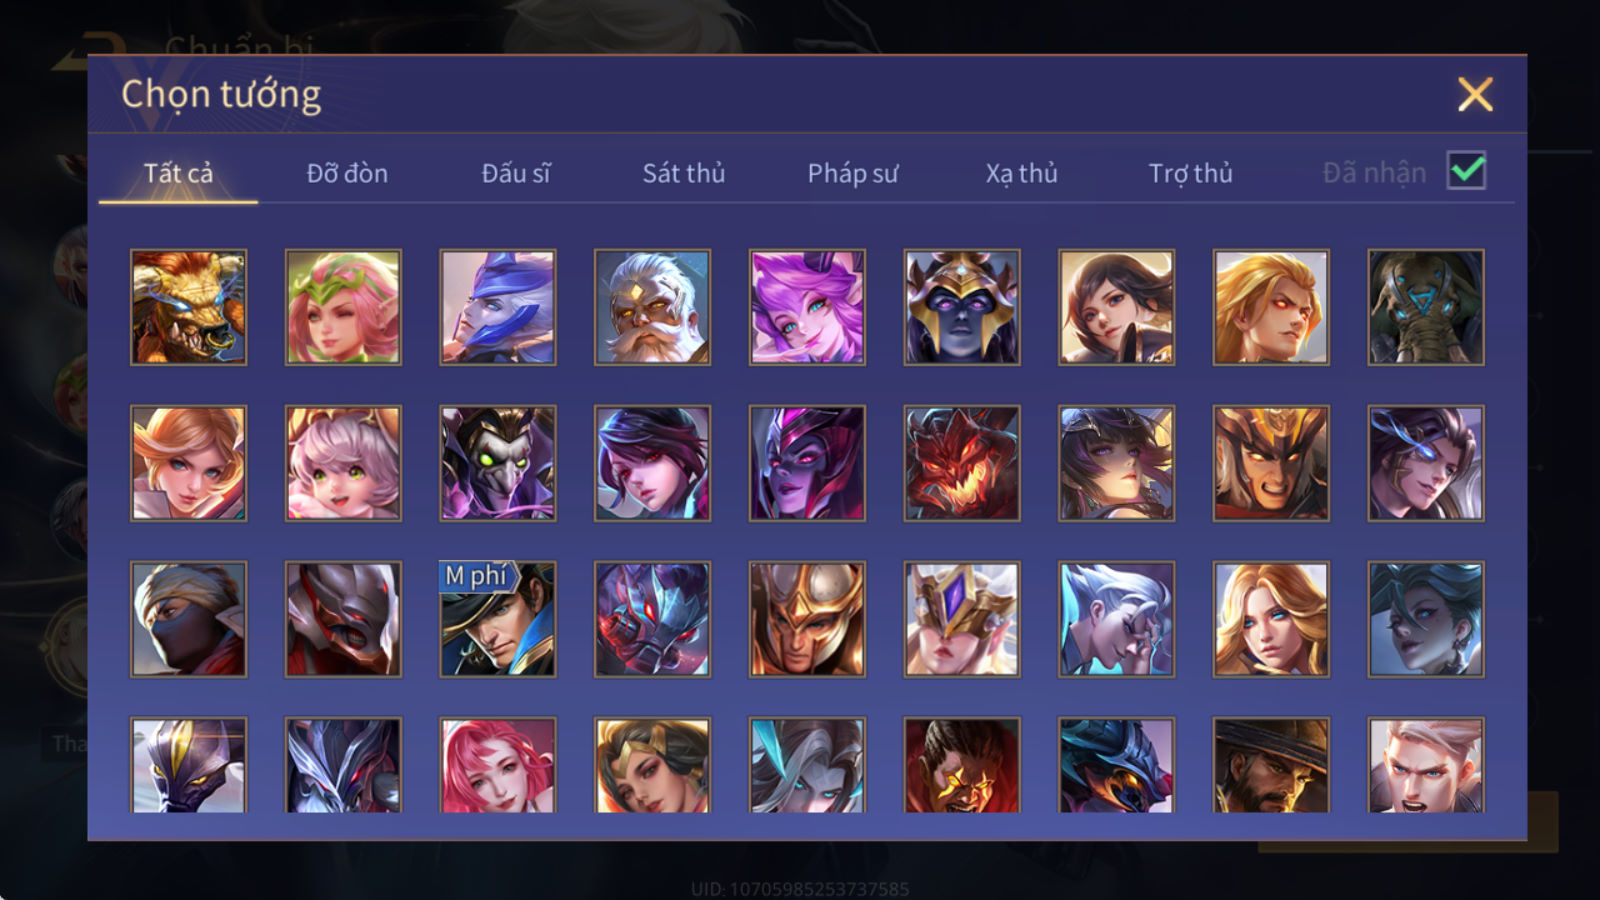The width and height of the screenshot is (1600, 900).
Task: Pick the purple-haired bunny girl hero
Action: pos(807,307)
